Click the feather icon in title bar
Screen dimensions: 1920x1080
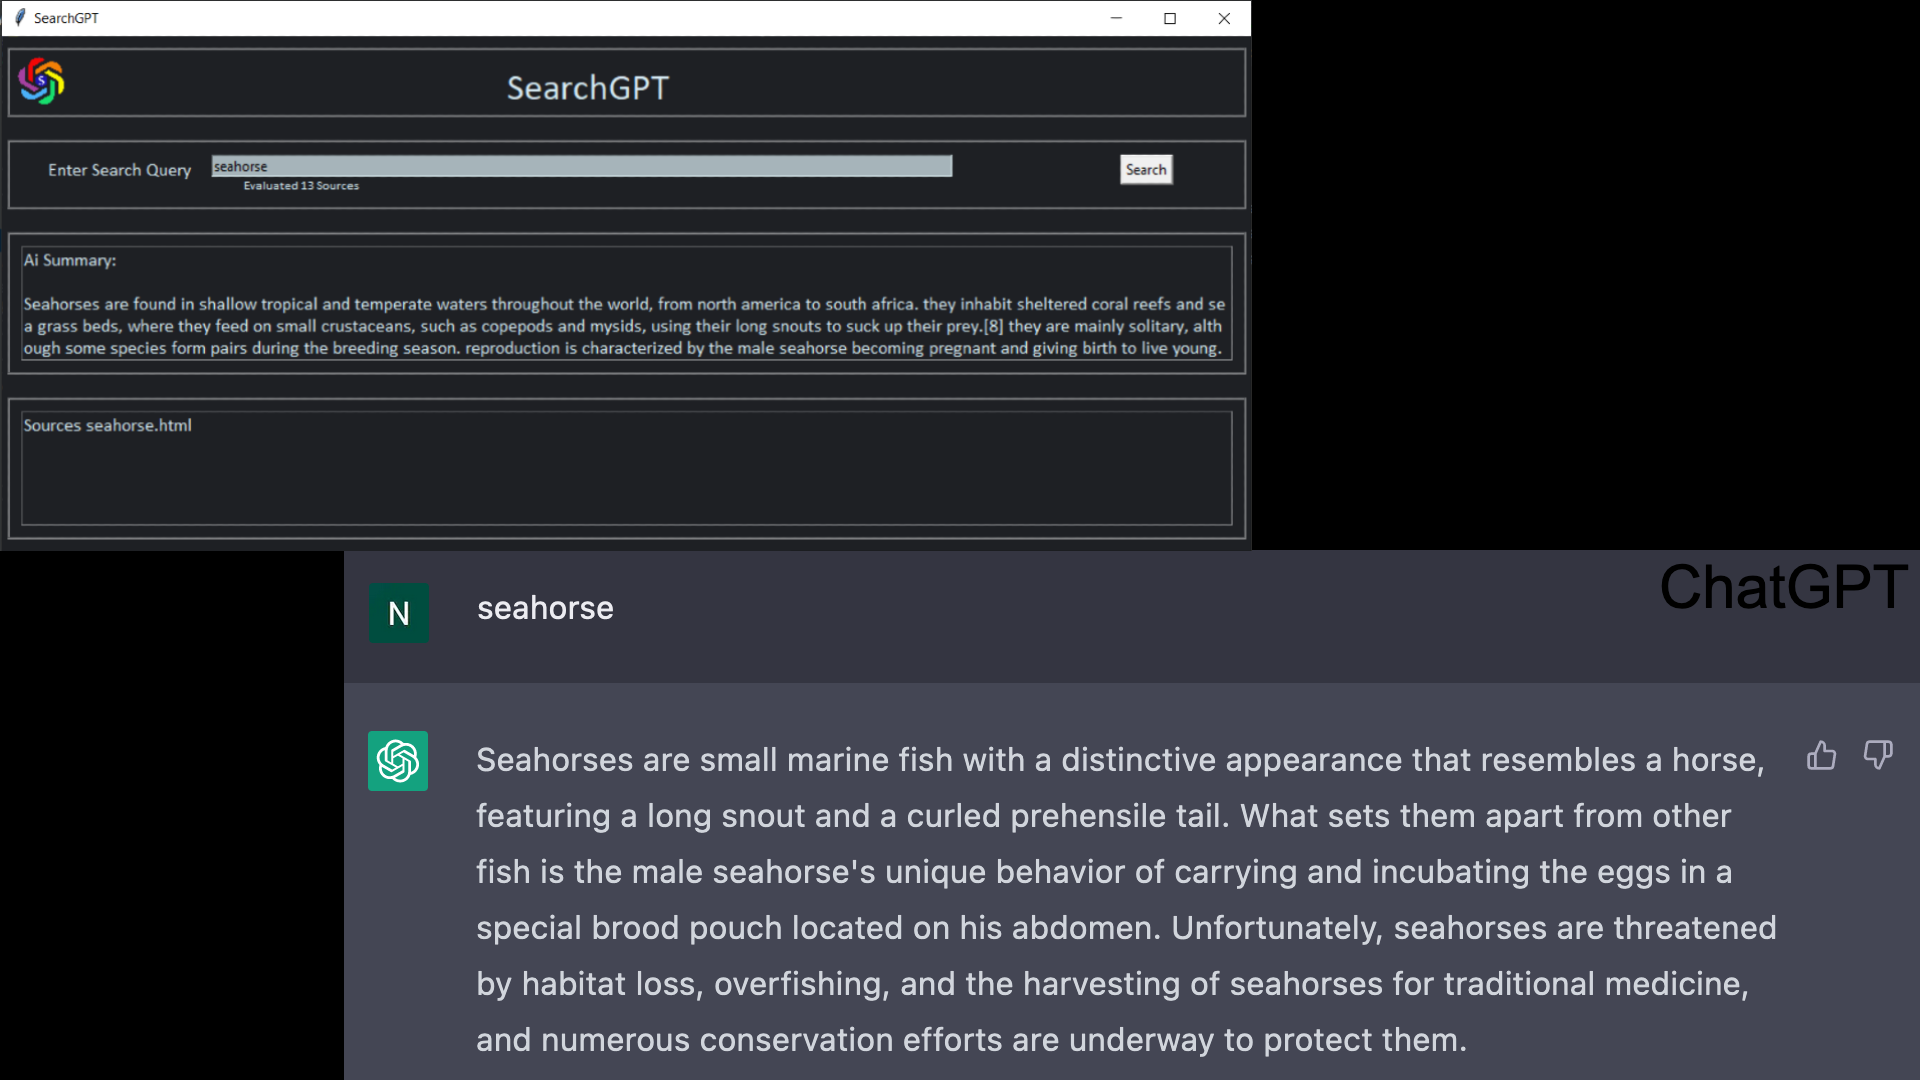point(20,17)
